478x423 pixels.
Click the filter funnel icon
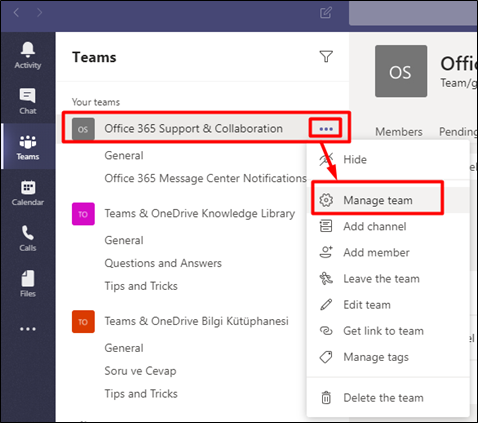click(326, 57)
